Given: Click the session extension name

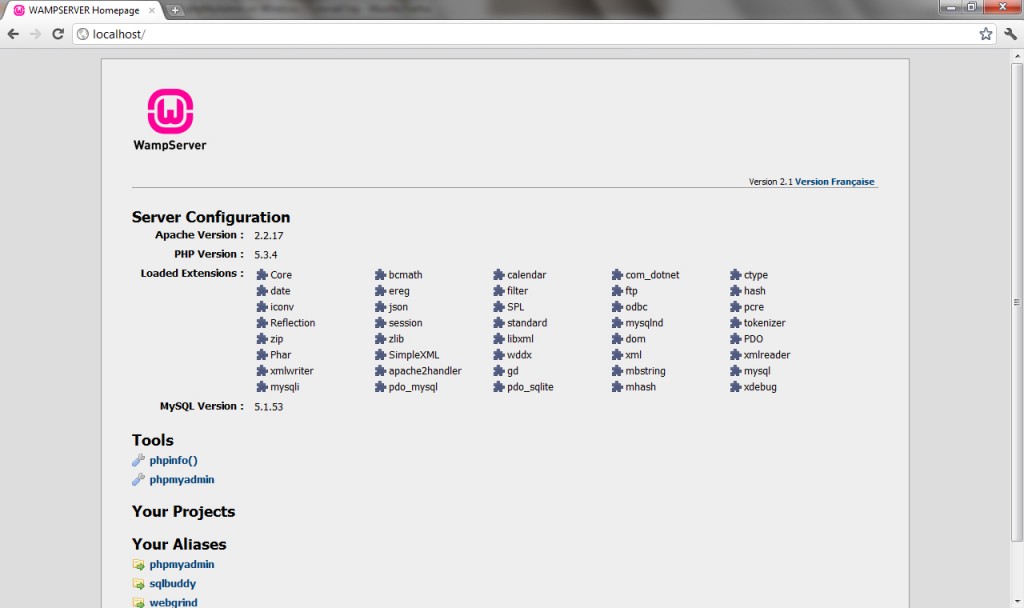Looking at the screenshot, I should click(406, 323).
